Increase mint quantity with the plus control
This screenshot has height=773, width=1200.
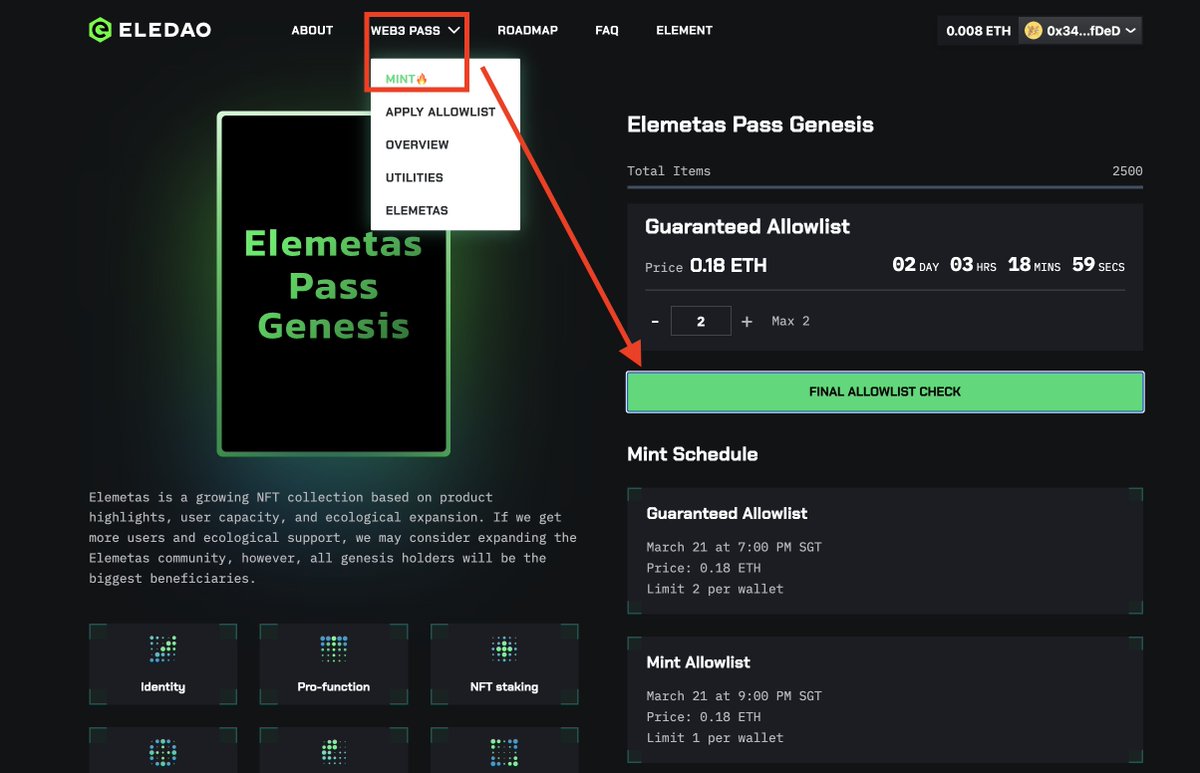[x=746, y=321]
